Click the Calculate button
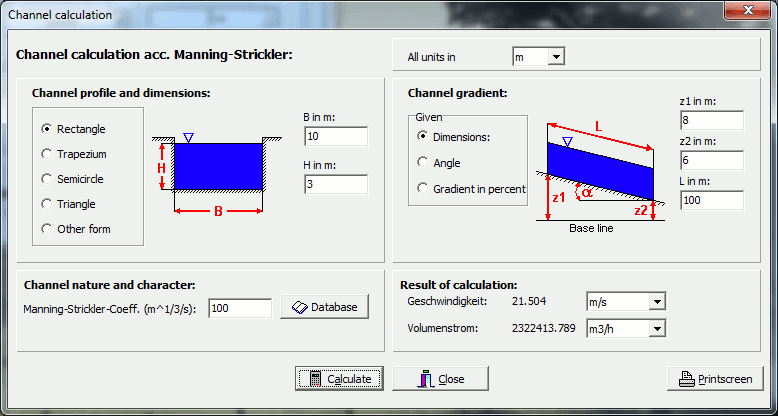 339,379
